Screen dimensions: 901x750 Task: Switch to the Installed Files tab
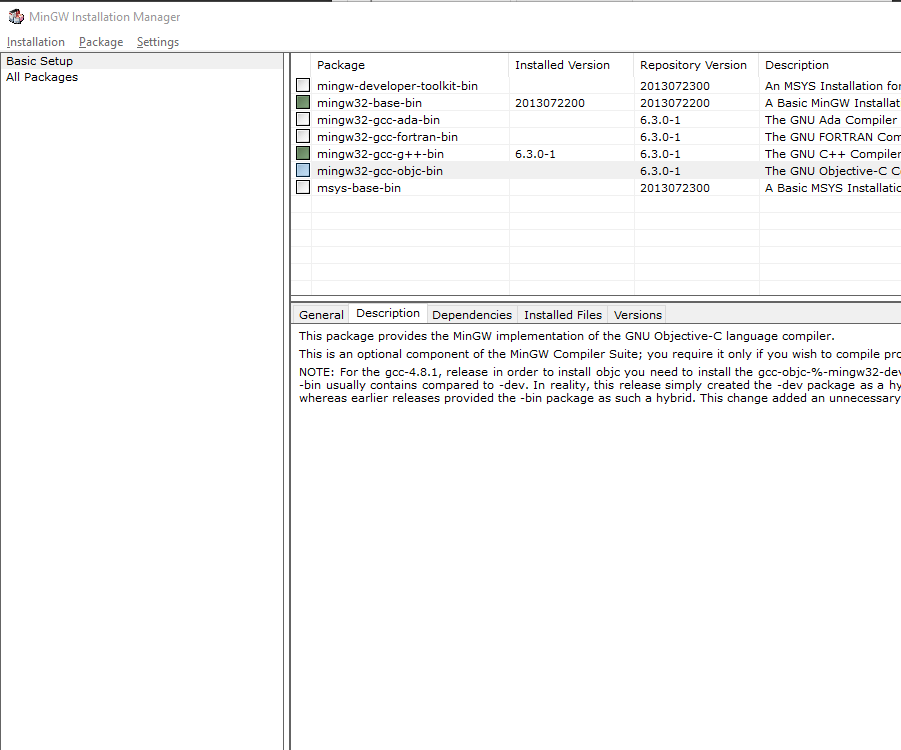563,315
